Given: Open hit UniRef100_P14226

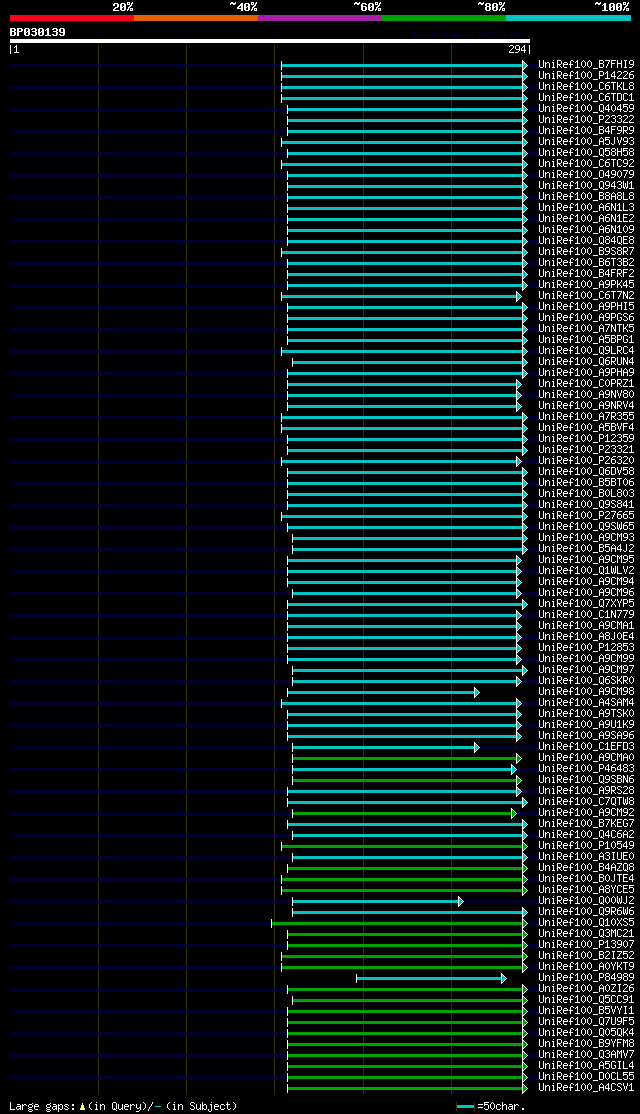Looking at the screenshot, I should coord(586,75).
